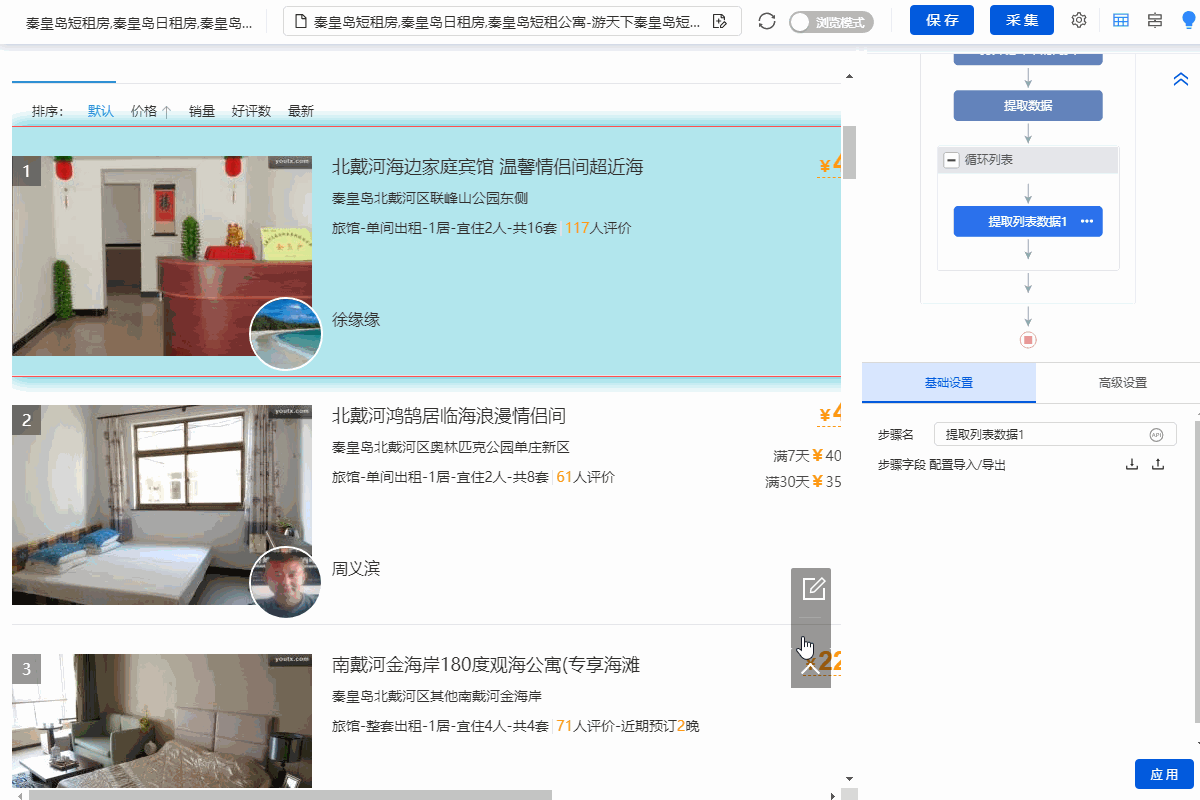Click the room photo of listing 3

[x=162, y=721]
